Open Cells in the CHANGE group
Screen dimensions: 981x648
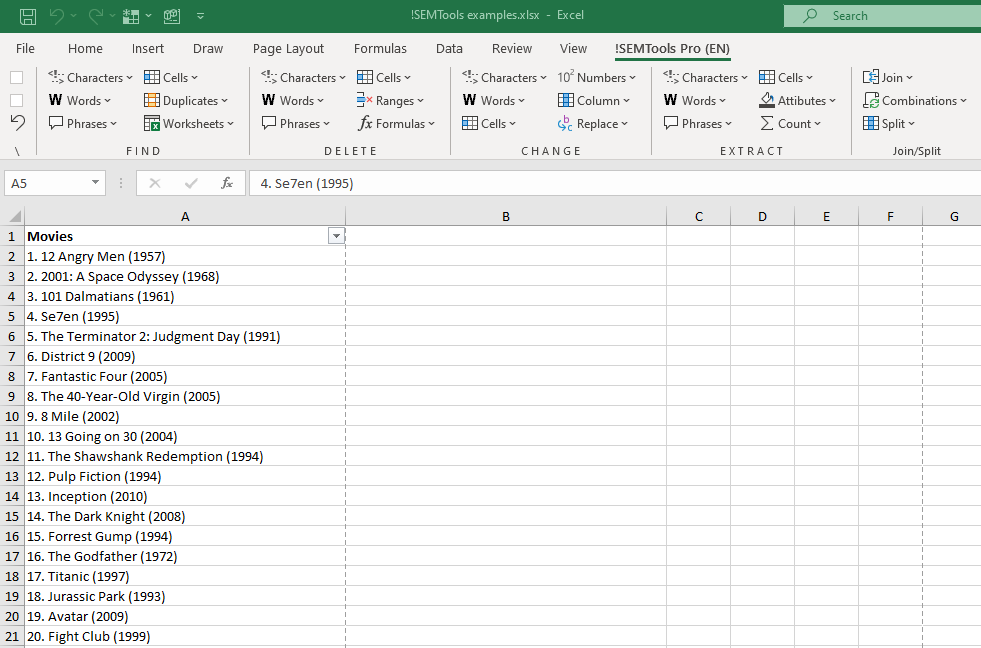[489, 124]
